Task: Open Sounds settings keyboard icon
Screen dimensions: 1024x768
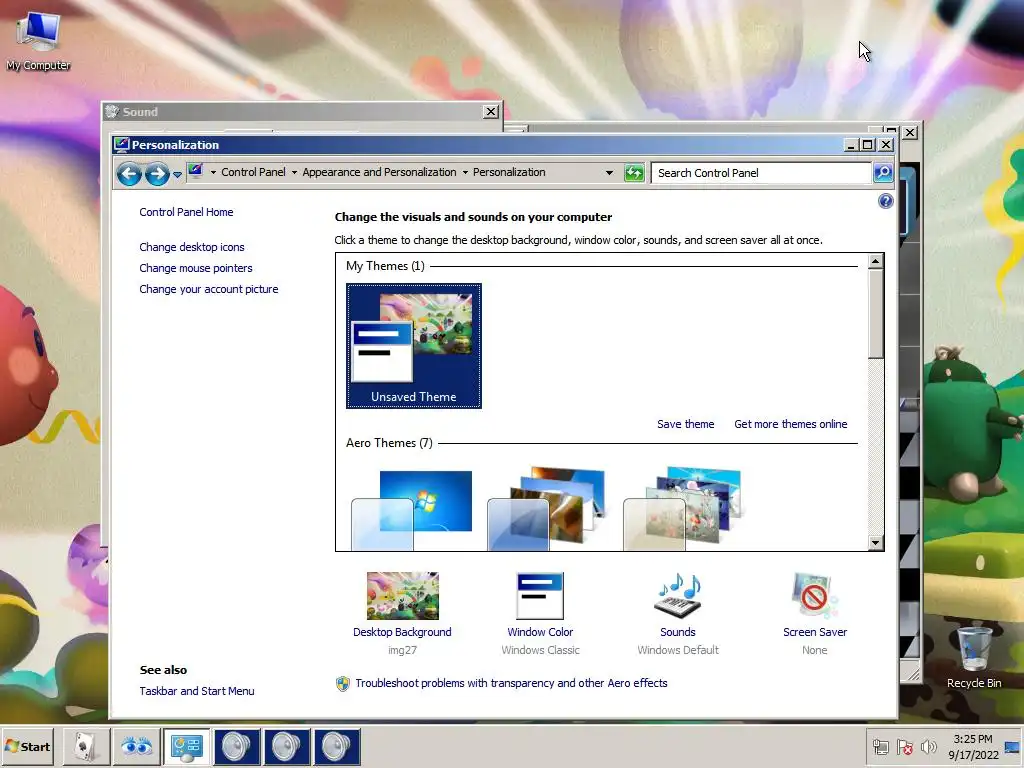Action: (677, 596)
